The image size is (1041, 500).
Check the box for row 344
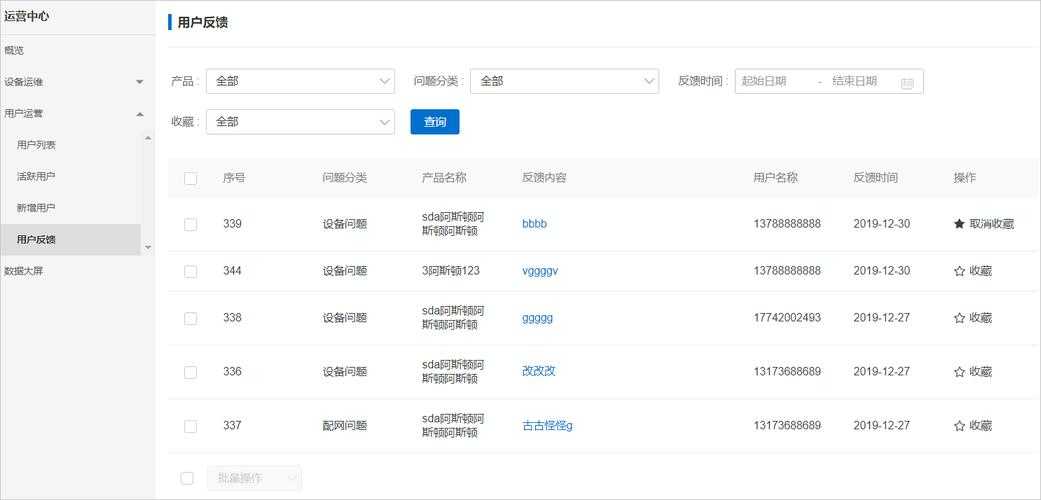coord(191,272)
